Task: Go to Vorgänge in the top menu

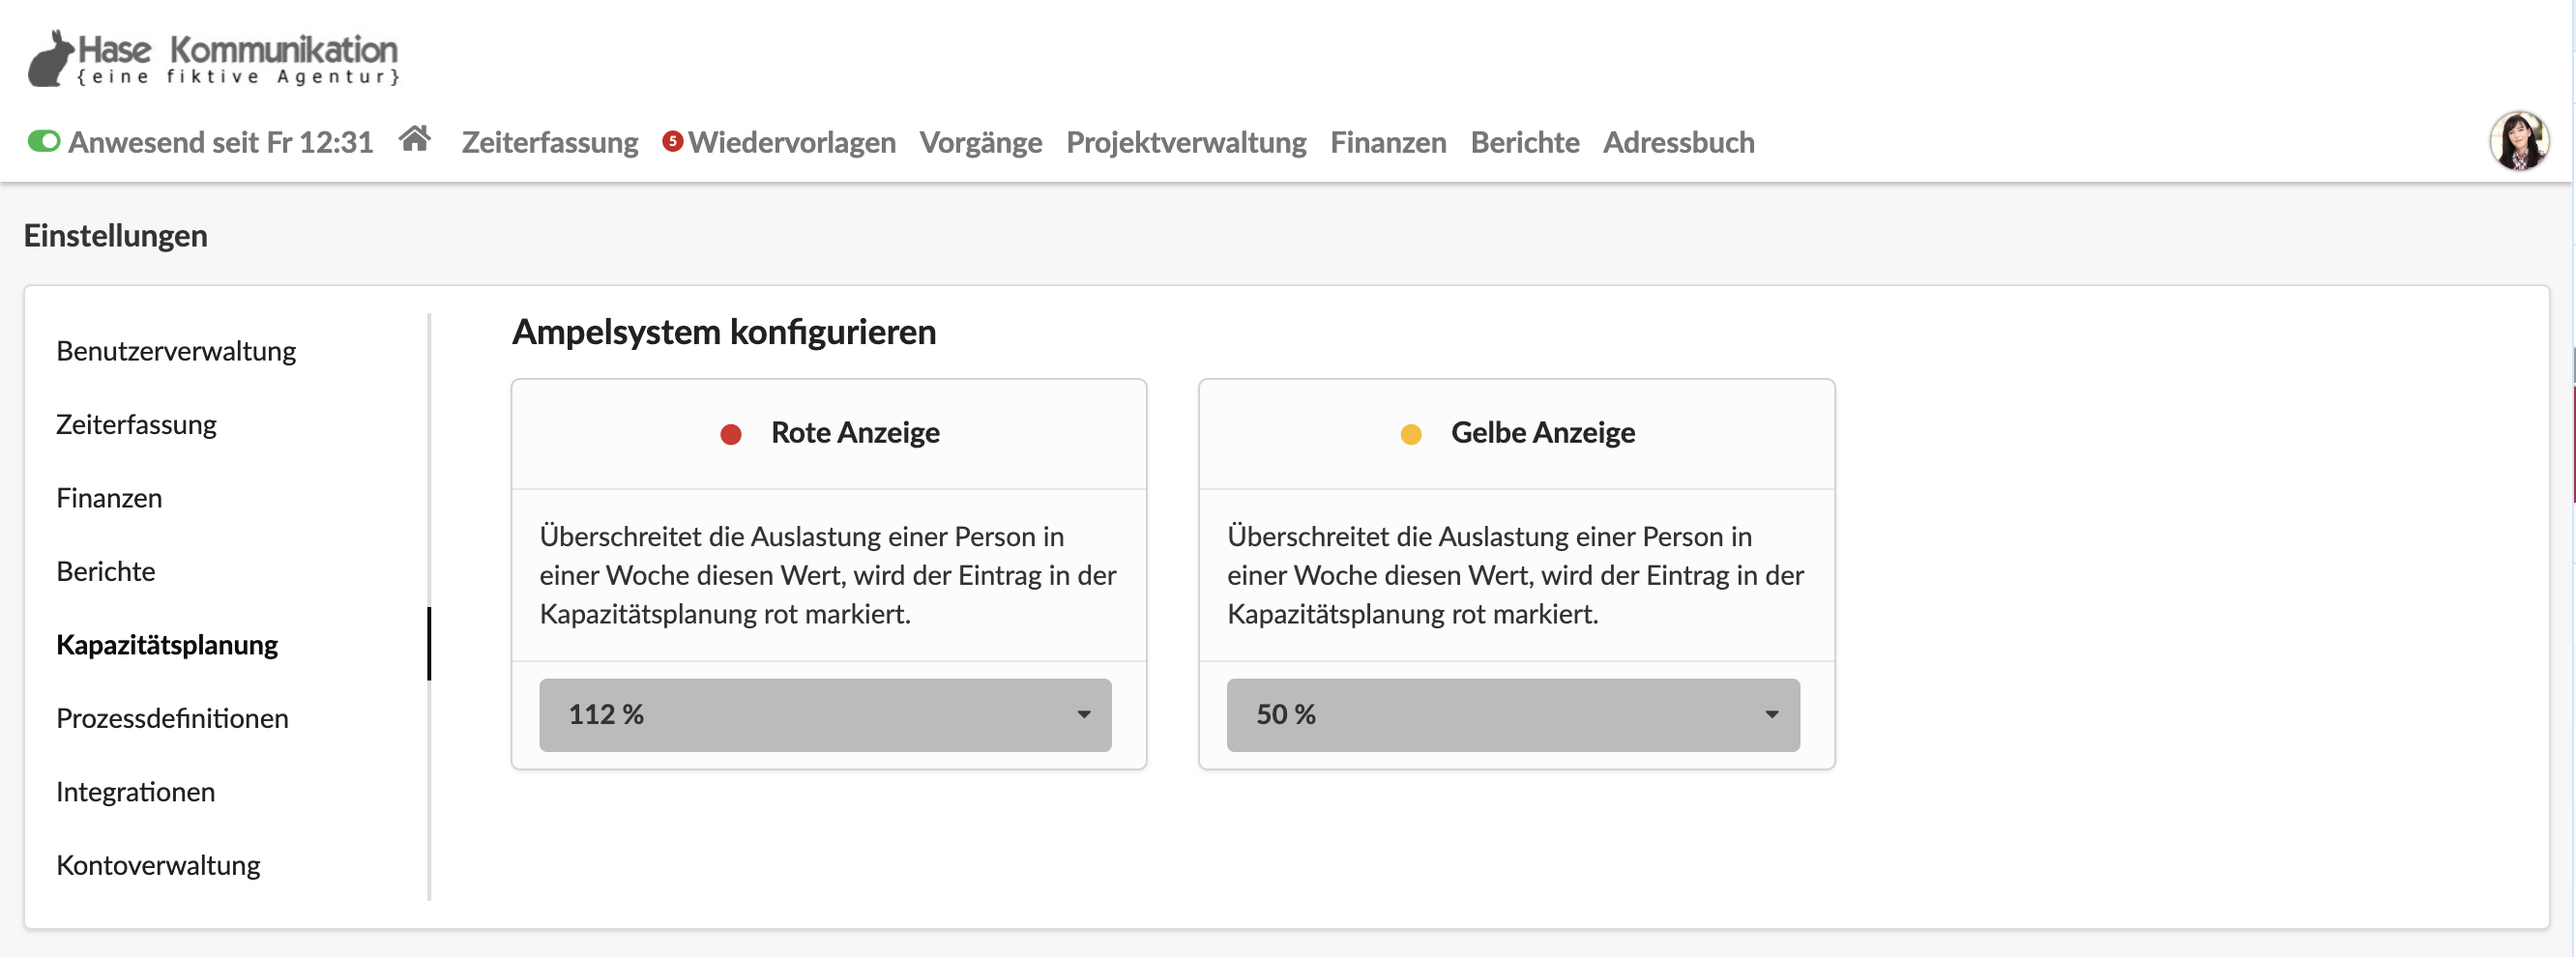Action: click(x=980, y=142)
